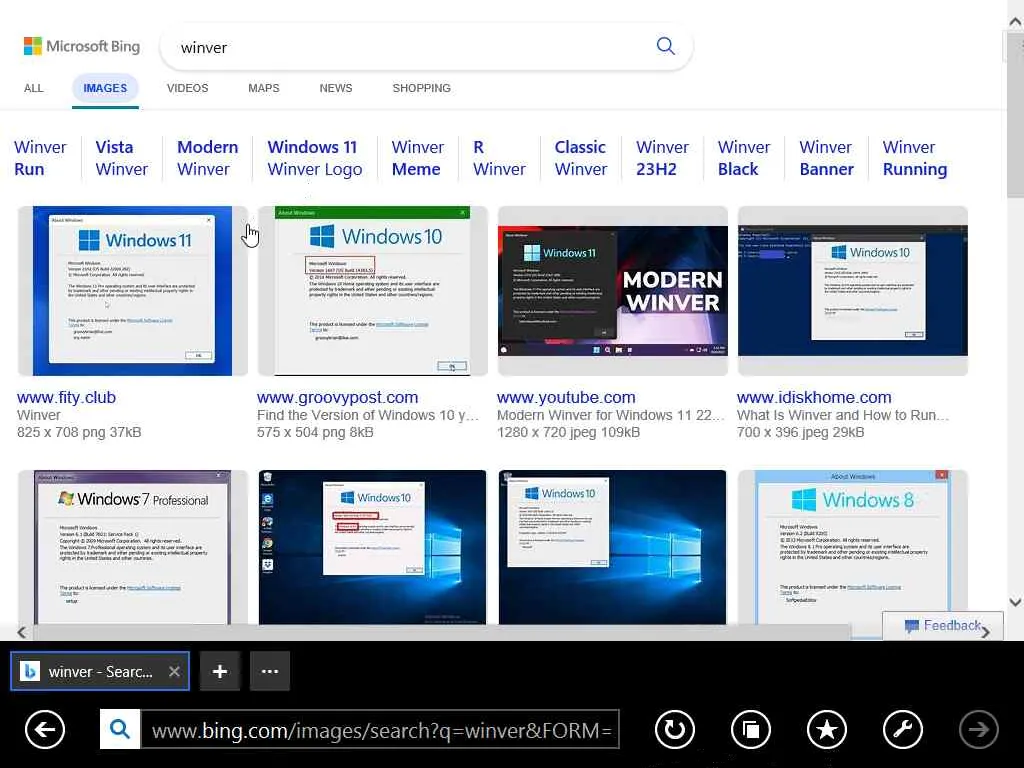Image resolution: width=1024 pixels, height=768 pixels.
Task: Open the Modern Winver YouTube thumbnail
Action: pos(613,291)
